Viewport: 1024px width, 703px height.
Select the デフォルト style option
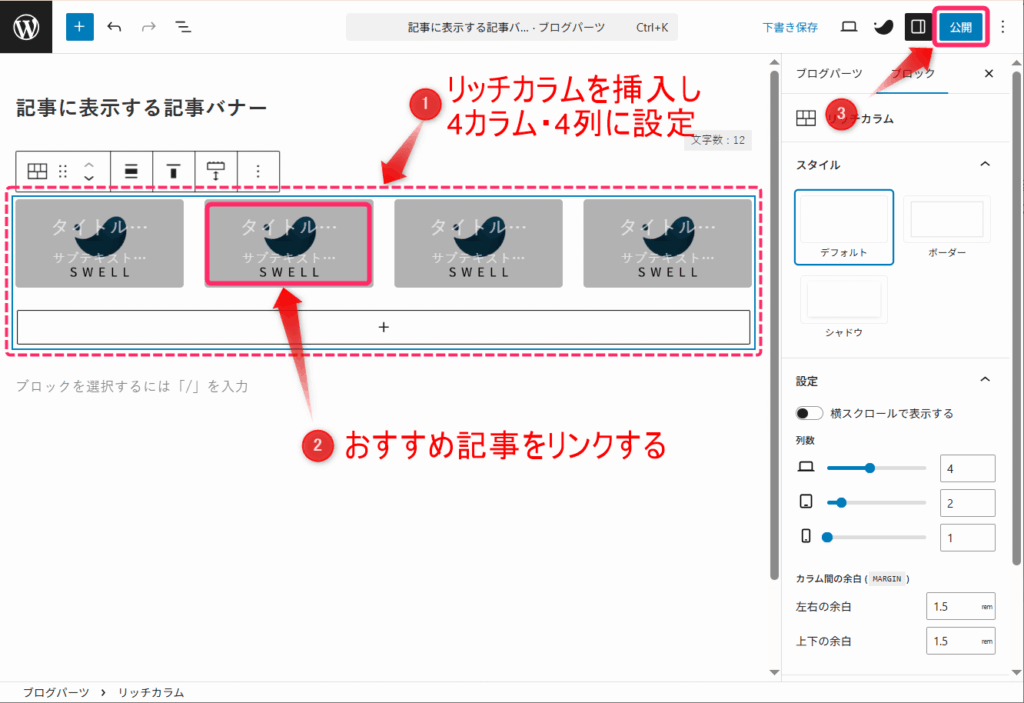click(x=844, y=226)
